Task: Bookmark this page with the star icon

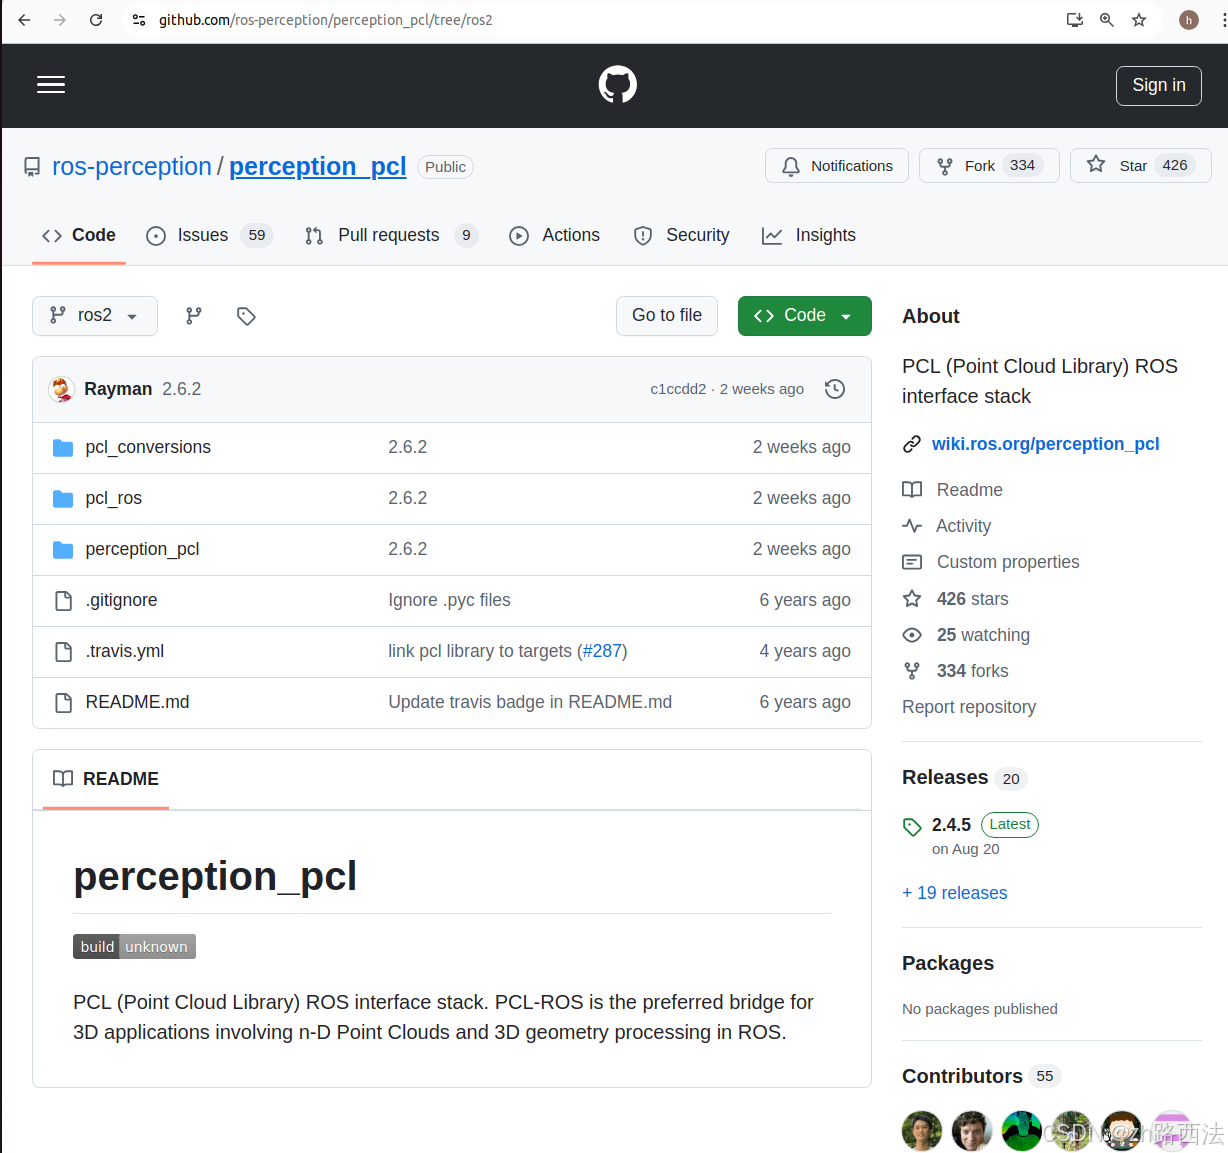Action: 1139,20
